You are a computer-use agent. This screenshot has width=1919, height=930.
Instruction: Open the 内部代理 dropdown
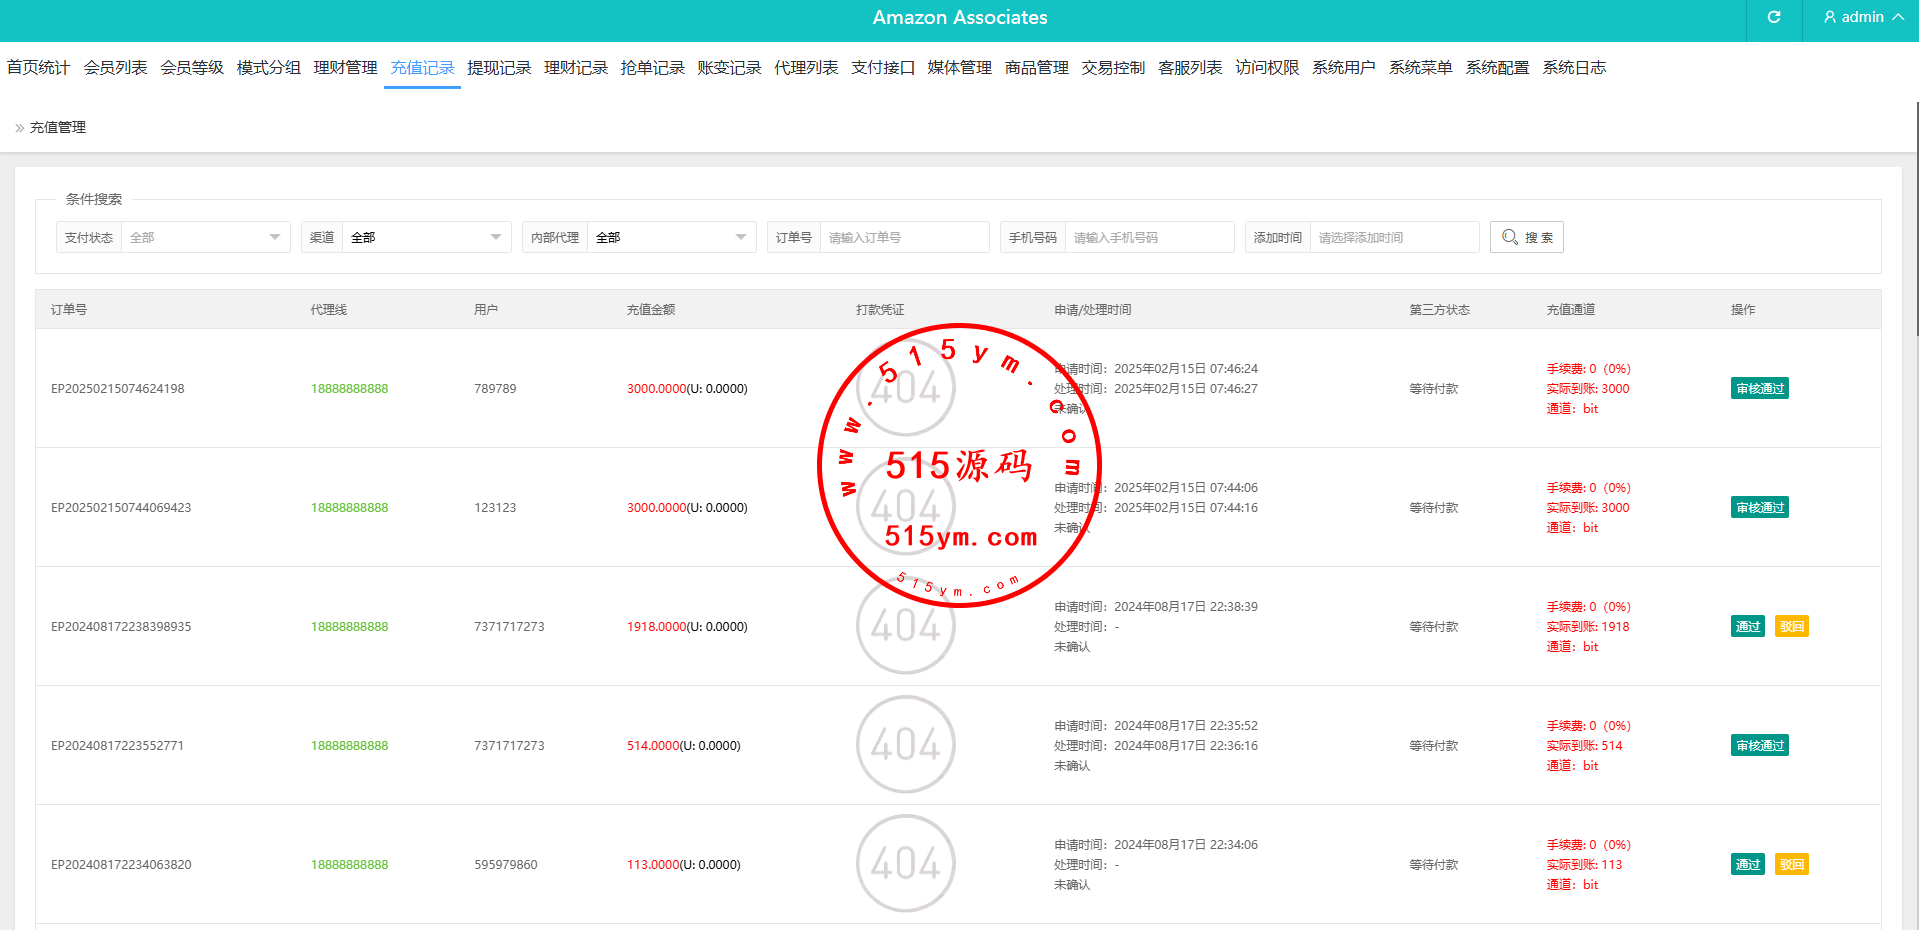tap(671, 237)
